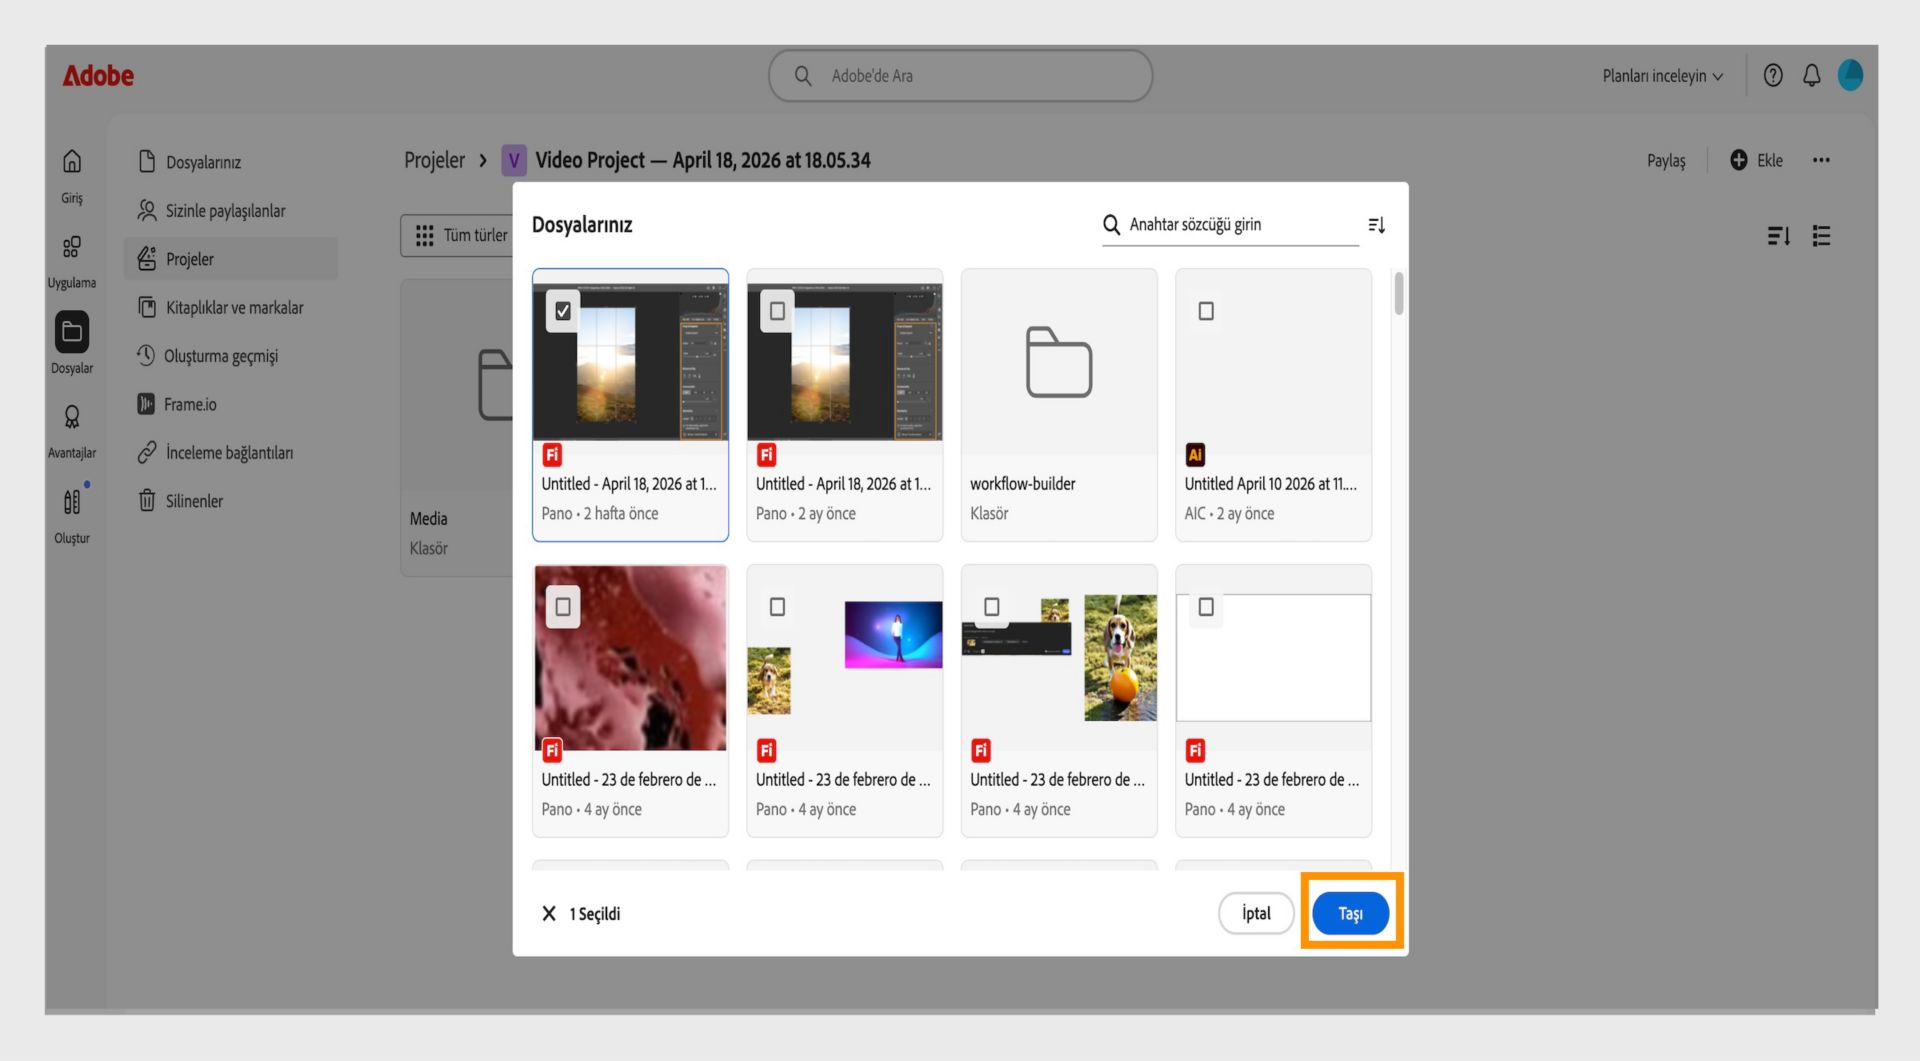Select the Dosyalar files icon
Screen dimensions: 1920x1061
(x=72, y=332)
